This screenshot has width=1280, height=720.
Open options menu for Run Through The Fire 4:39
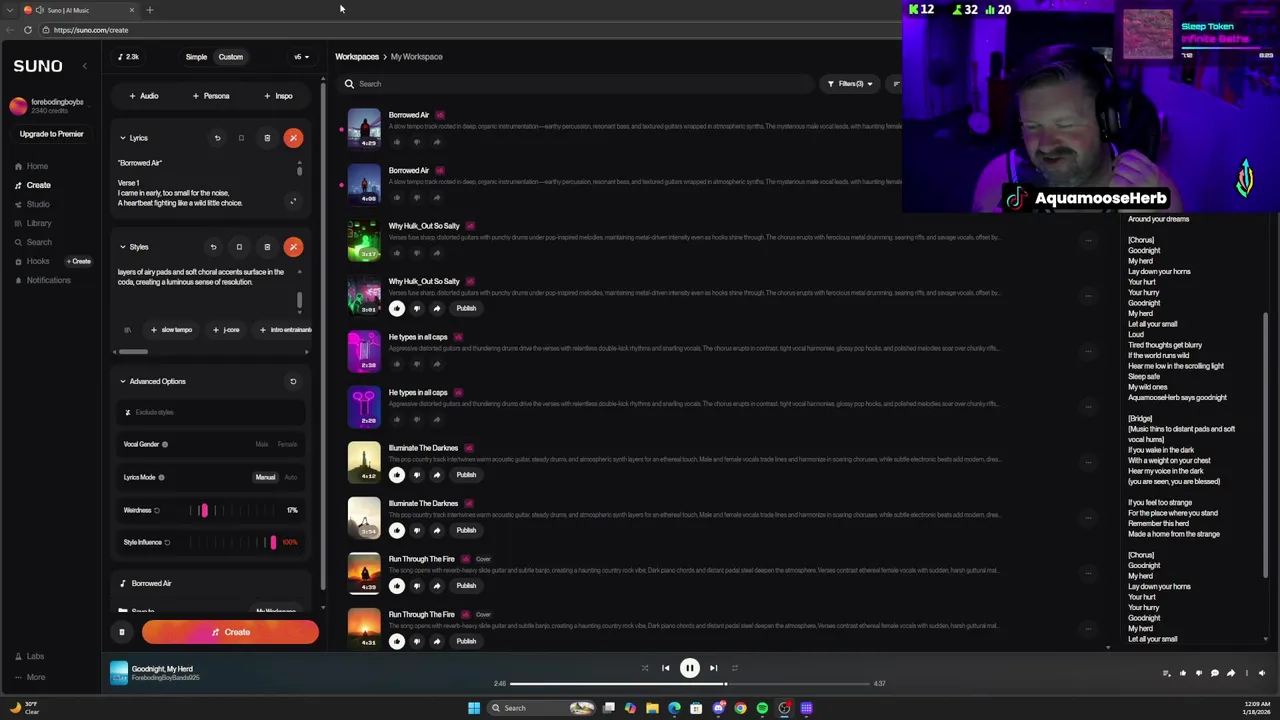(1088, 574)
